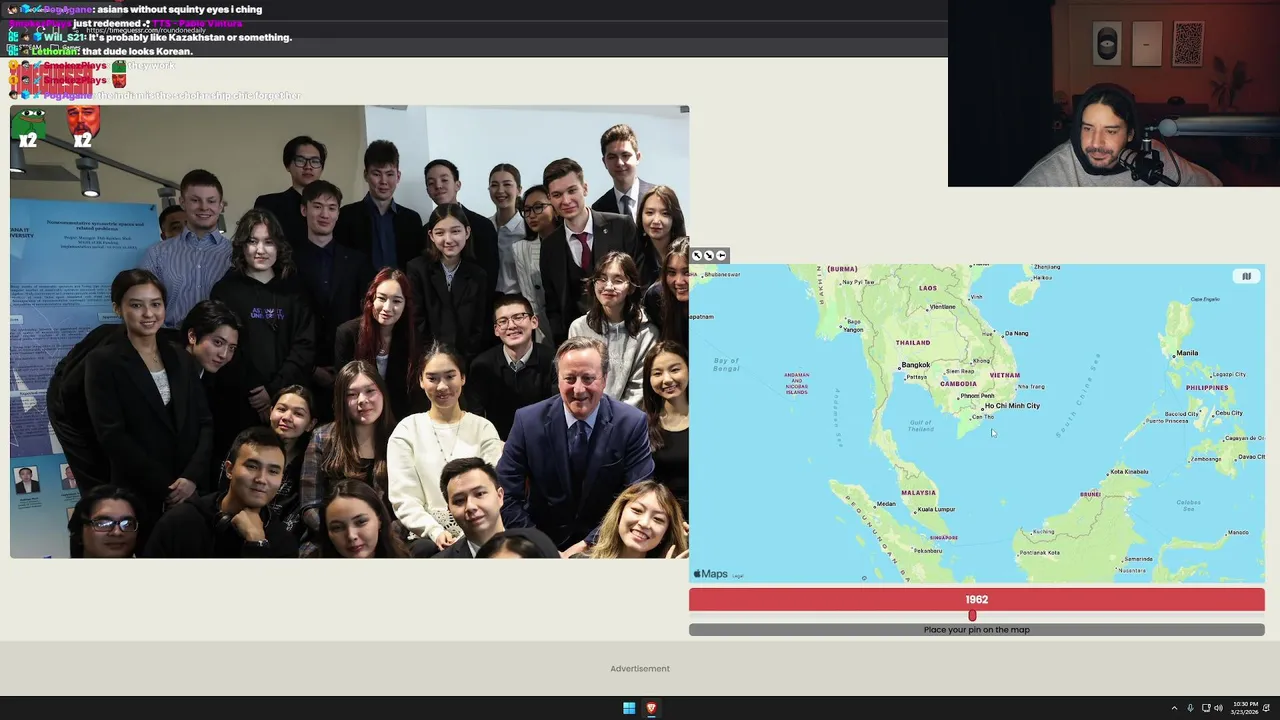This screenshot has height=720, width=1280.
Task: Open the Windows Start menu
Action: coord(629,708)
